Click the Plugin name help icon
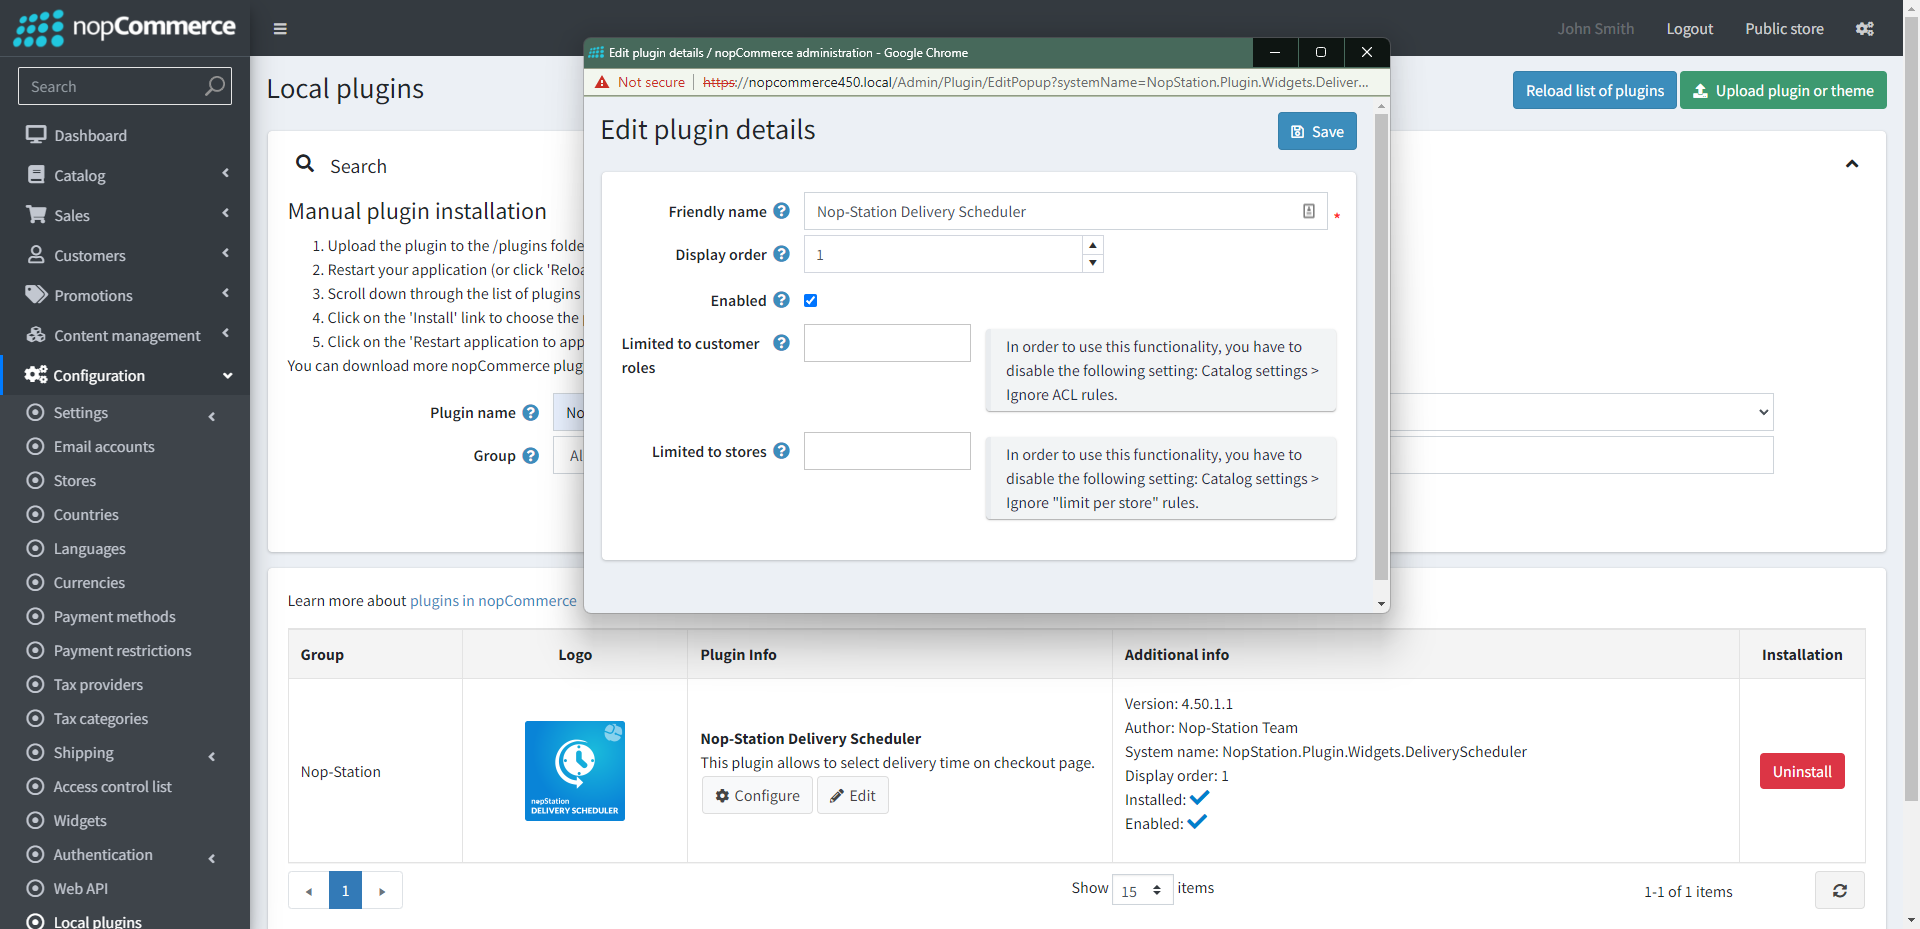1920x929 pixels. pos(531,413)
